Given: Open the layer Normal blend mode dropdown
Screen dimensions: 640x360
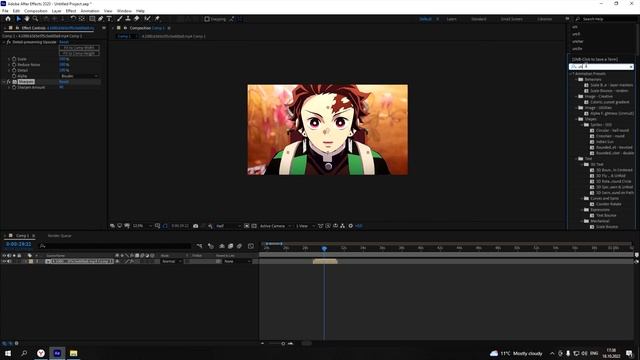Looking at the screenshot, I should tap(171, 261).
